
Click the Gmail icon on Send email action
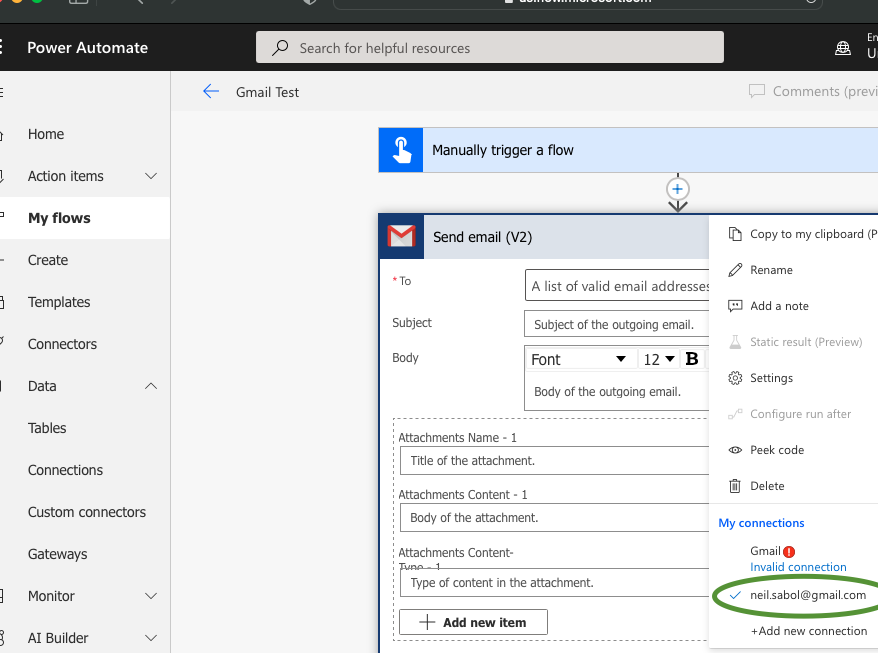coord(401,237)
